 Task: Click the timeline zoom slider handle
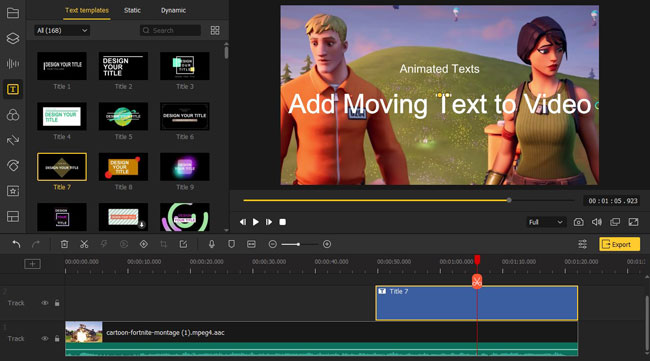[x=298, y=244]
